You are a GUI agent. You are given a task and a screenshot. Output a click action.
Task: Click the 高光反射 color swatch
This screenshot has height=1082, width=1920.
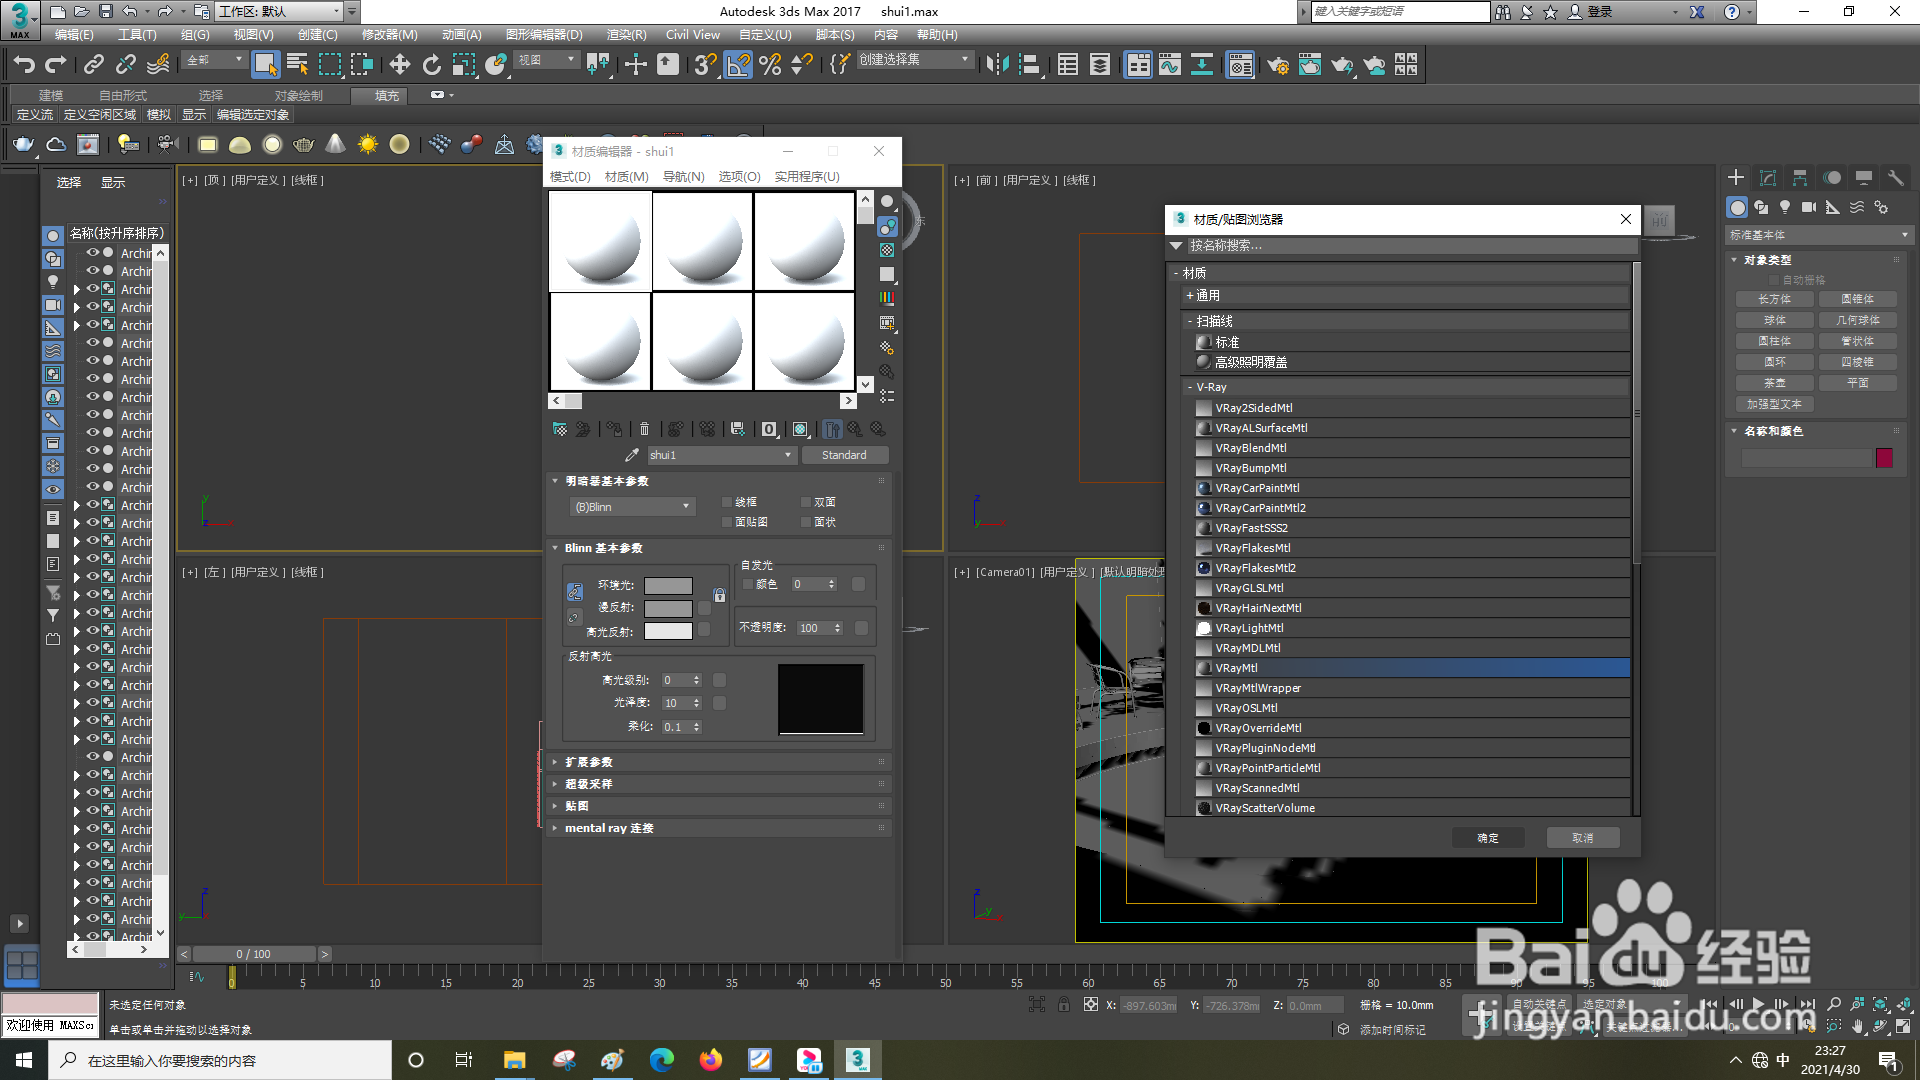(668, 632)
